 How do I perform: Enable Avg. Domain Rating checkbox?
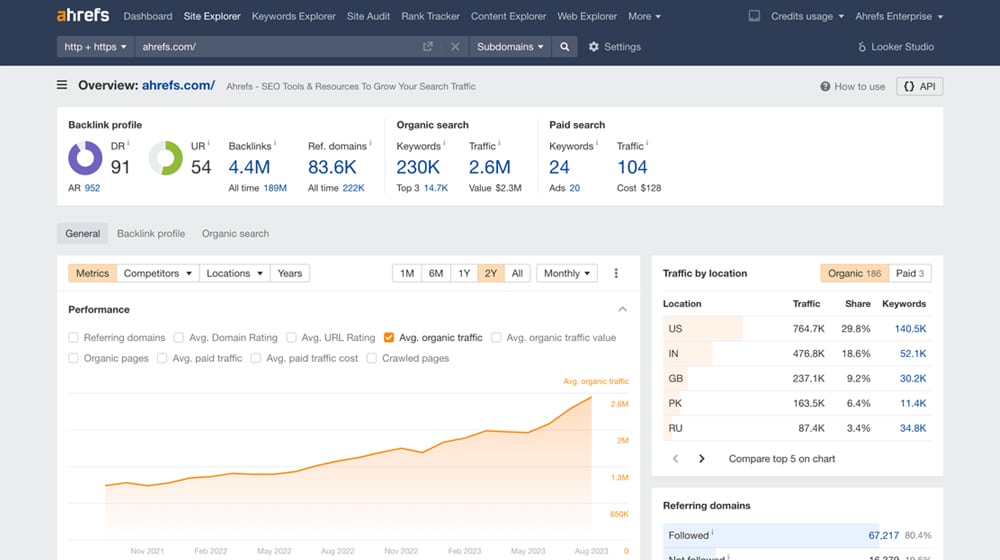(179, 337)
